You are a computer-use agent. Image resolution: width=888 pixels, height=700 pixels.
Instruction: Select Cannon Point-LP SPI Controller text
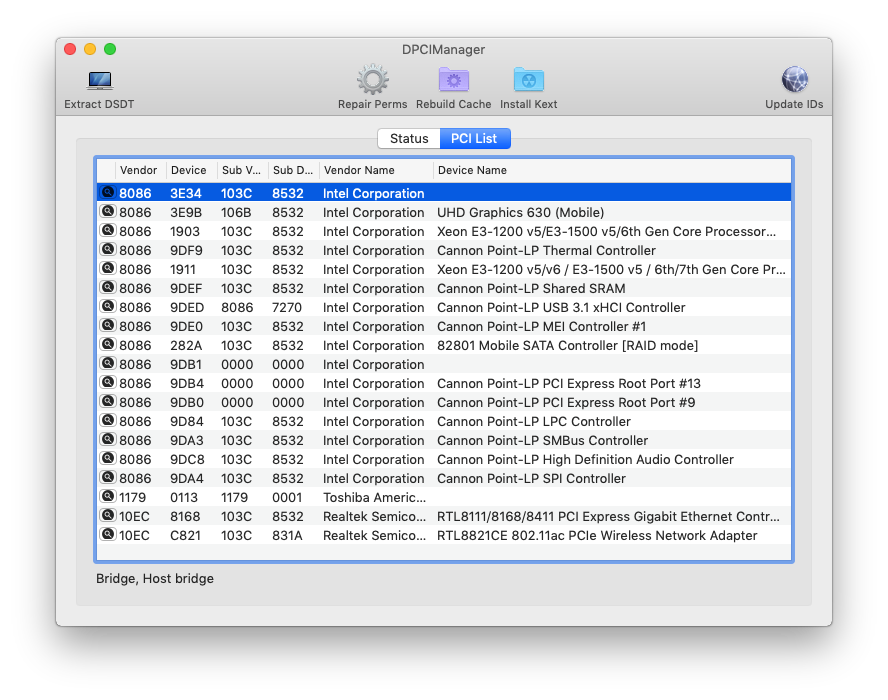pyautogui.click(x=531, y=479)
